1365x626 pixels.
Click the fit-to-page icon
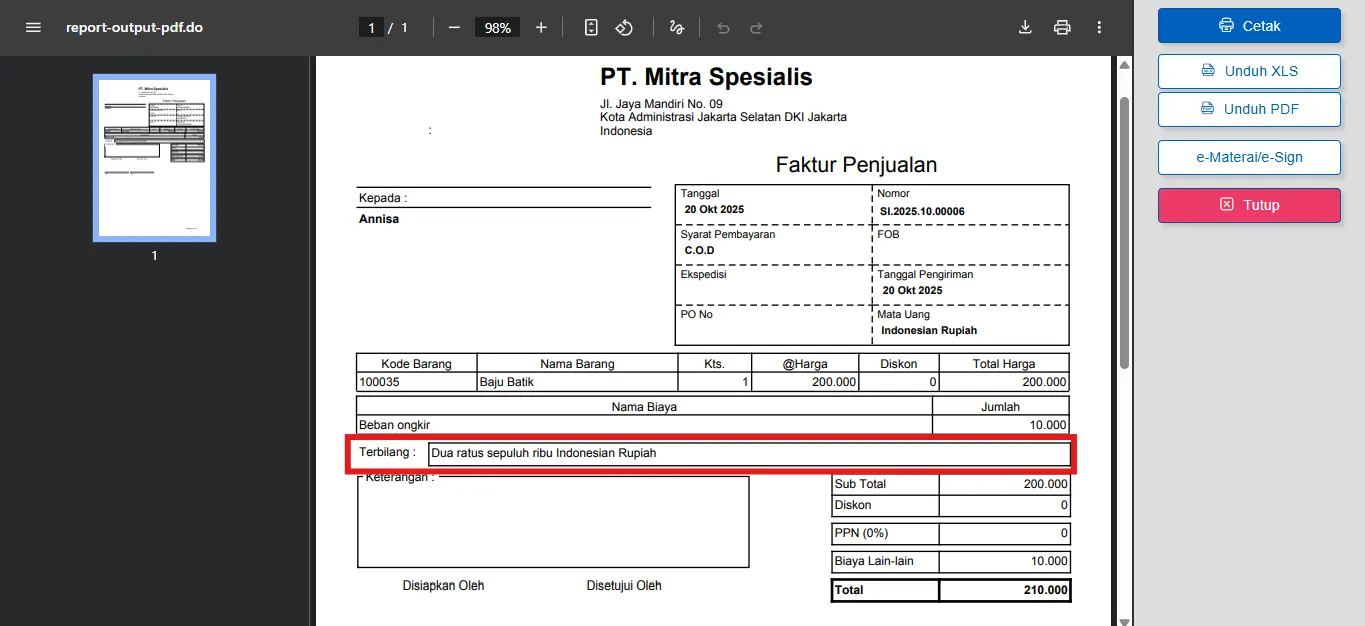(590, 27)
